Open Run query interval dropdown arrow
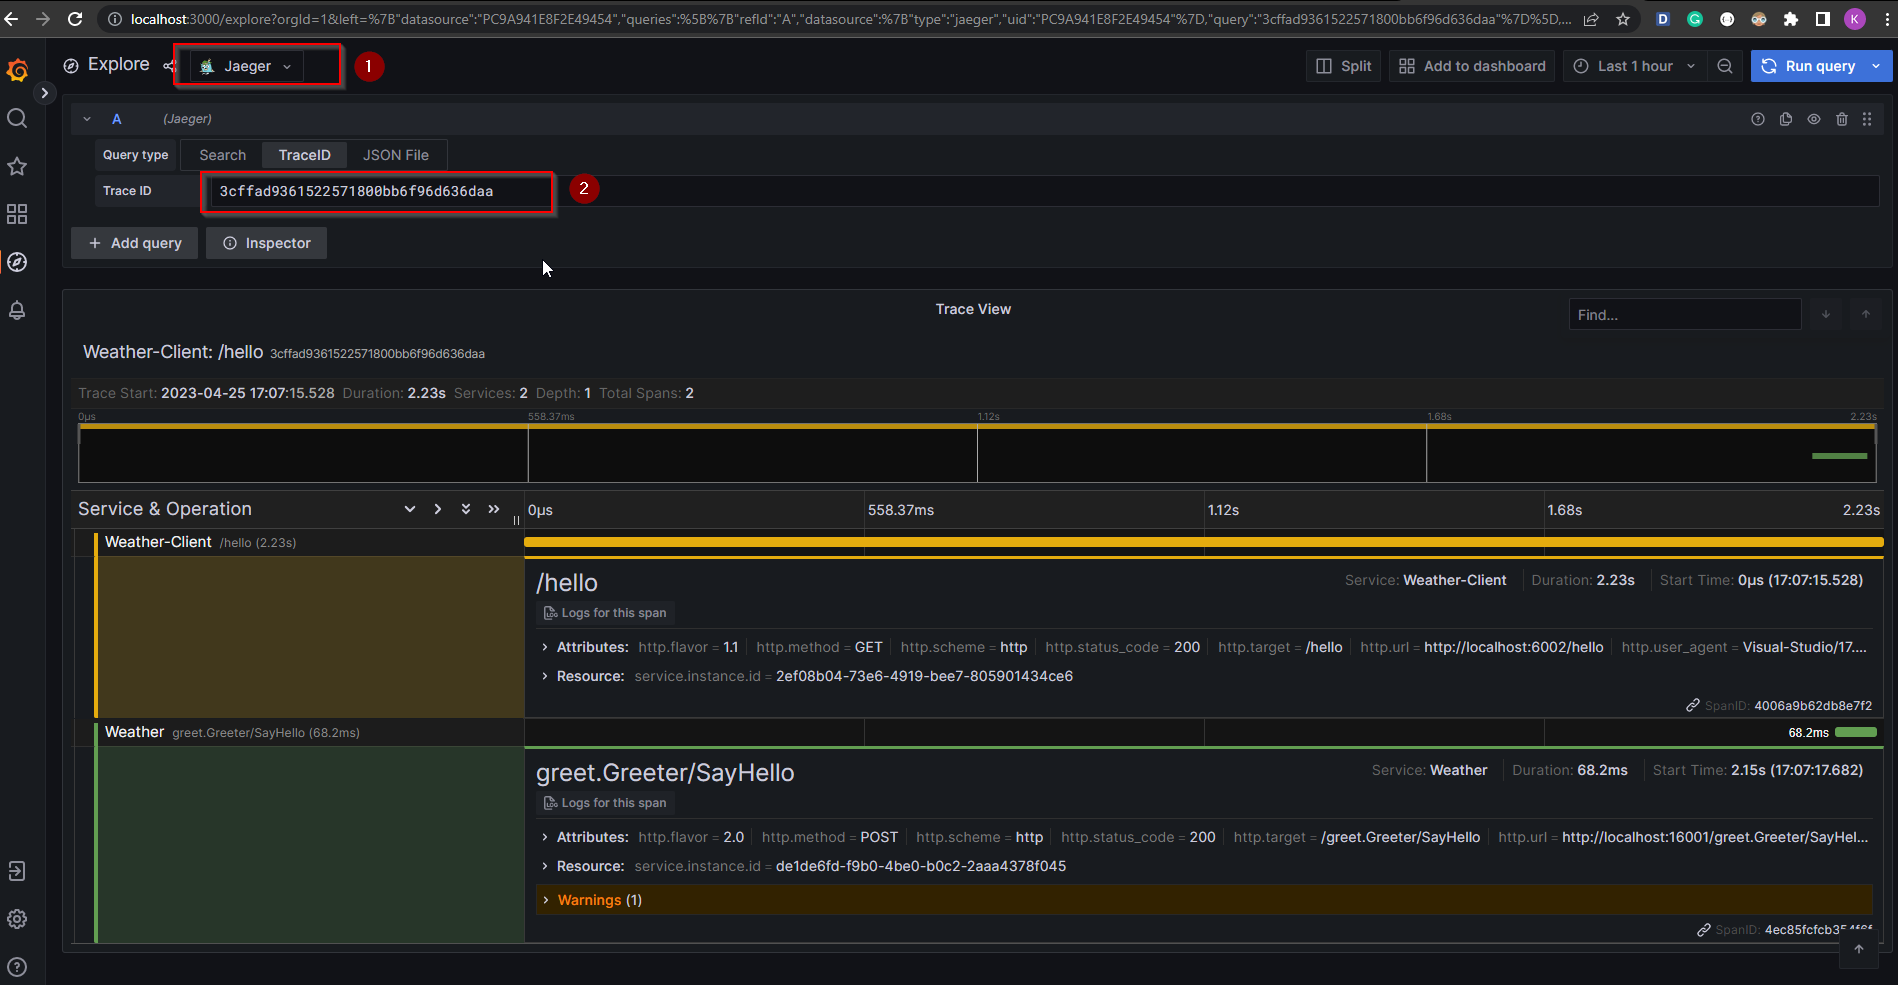 (x=1876, y=66)
